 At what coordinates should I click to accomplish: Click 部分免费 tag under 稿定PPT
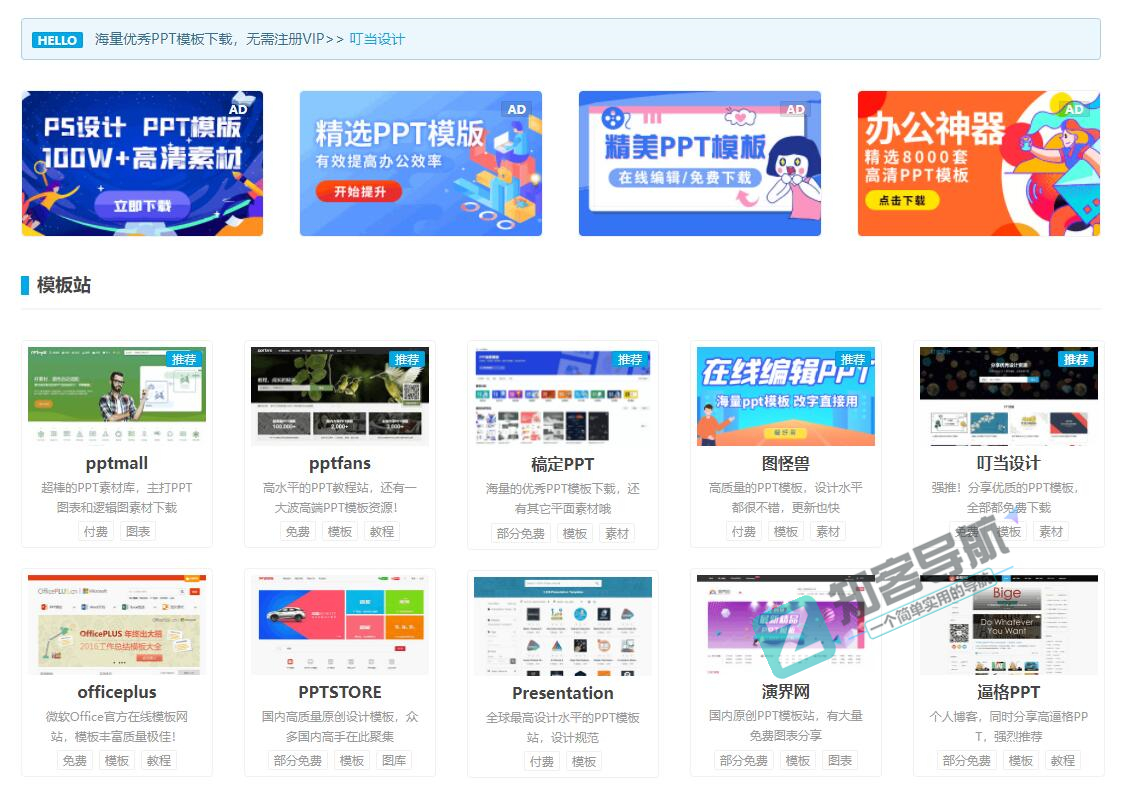tap(521, 533)
